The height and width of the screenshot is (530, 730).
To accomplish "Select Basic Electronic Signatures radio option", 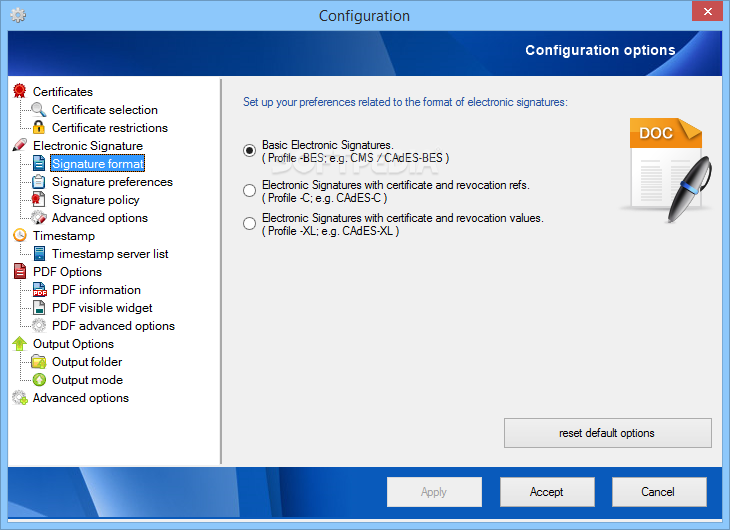I will point(250,150).
